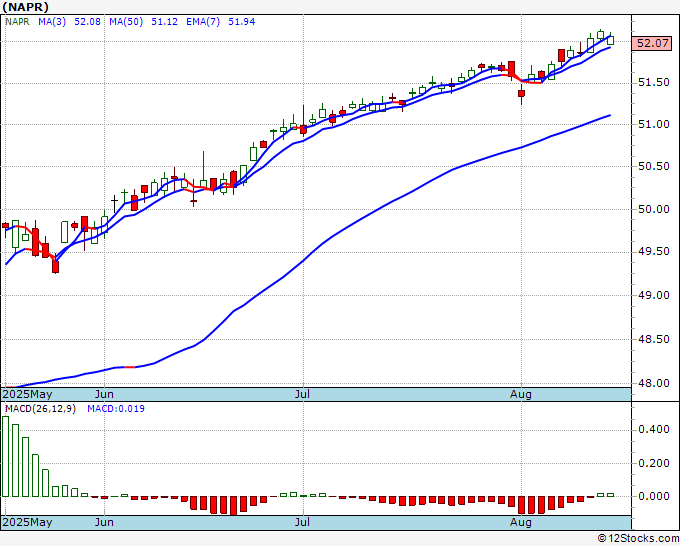Click the MACD:0.019 value label
680x546 pixels.
coord(116,409)
